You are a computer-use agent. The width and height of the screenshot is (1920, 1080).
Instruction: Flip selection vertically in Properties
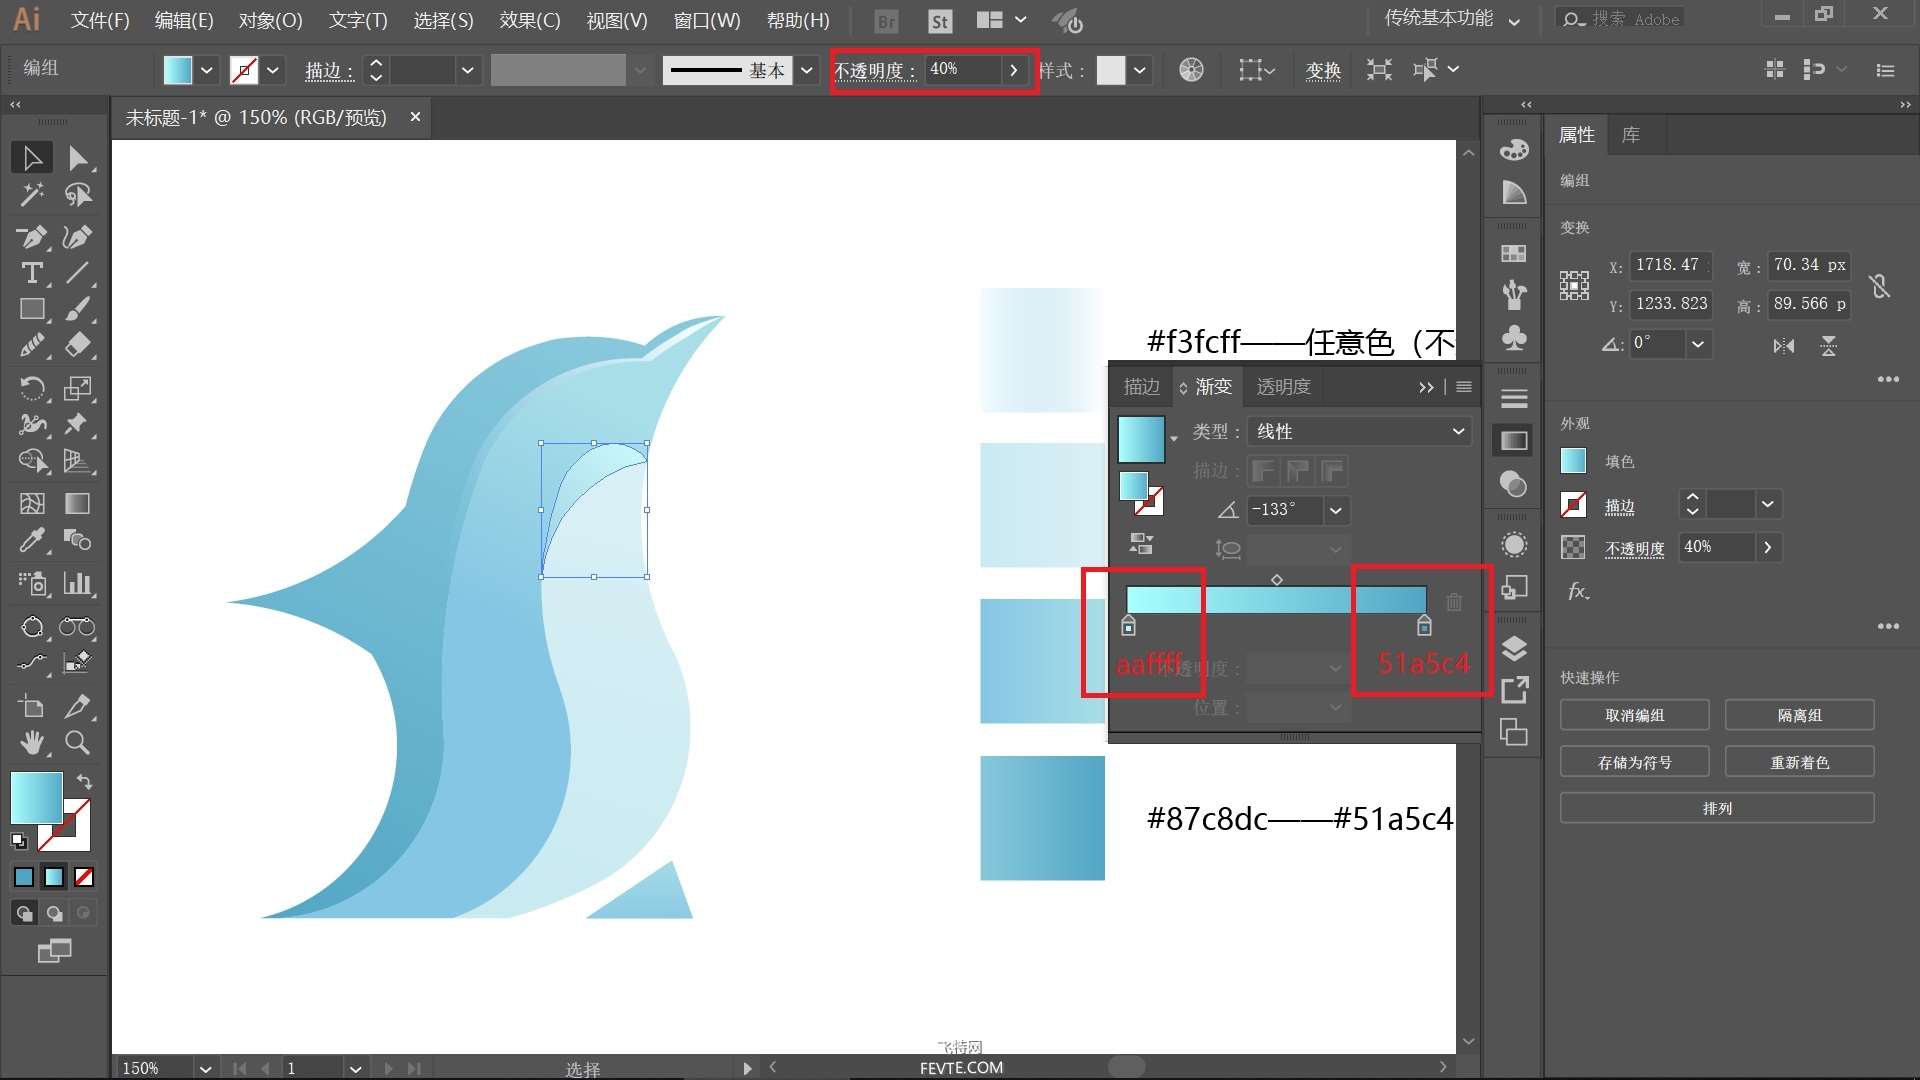[1828, 346]
